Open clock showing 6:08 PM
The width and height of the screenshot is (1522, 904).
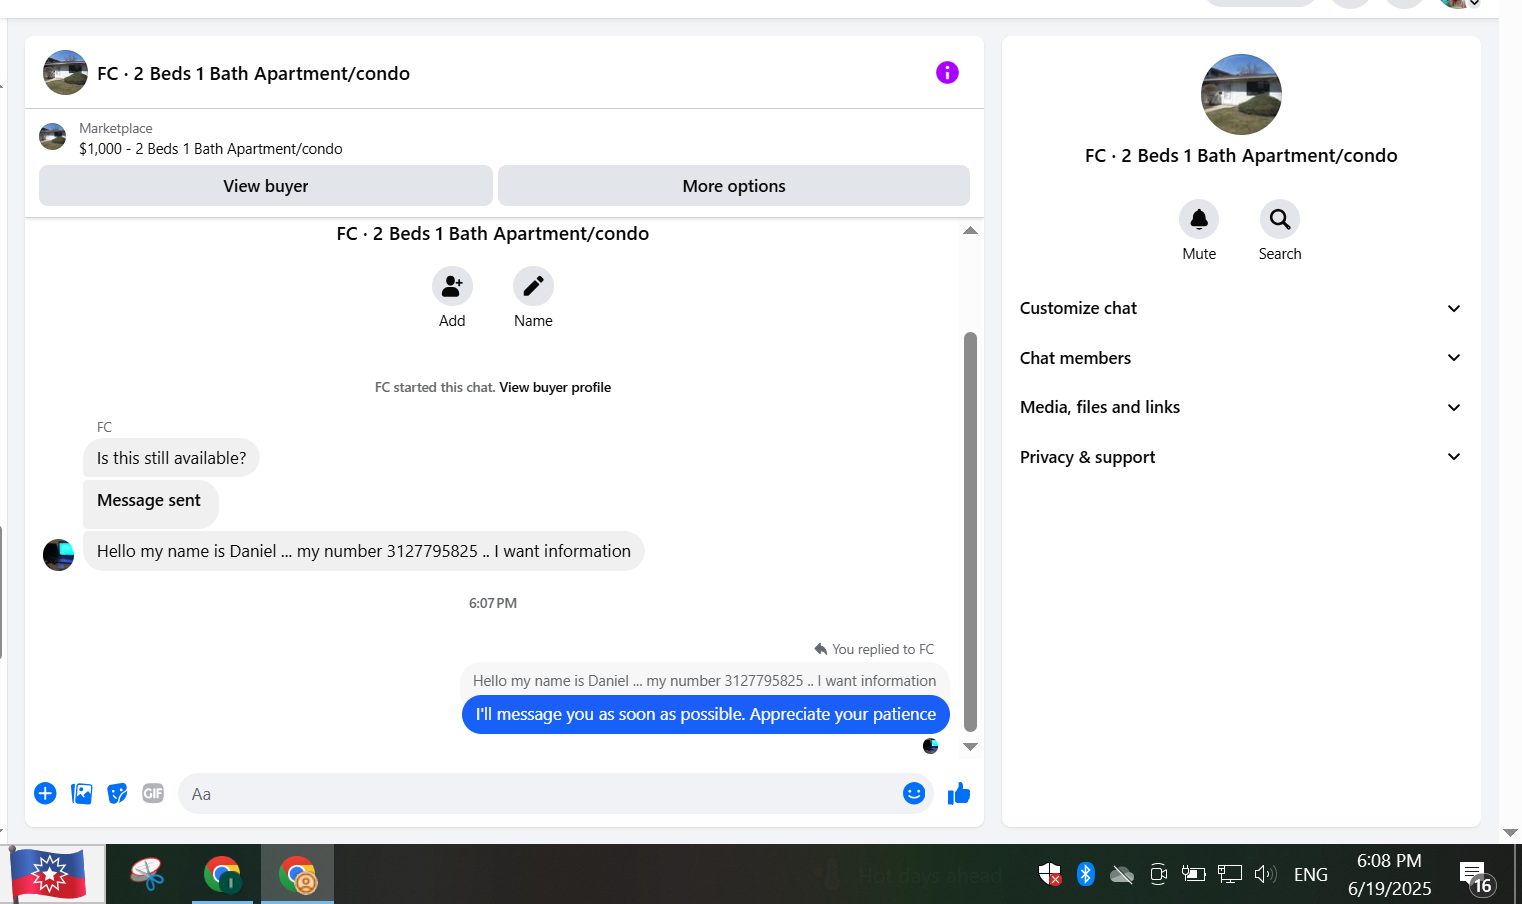(x=1389, y=874)
